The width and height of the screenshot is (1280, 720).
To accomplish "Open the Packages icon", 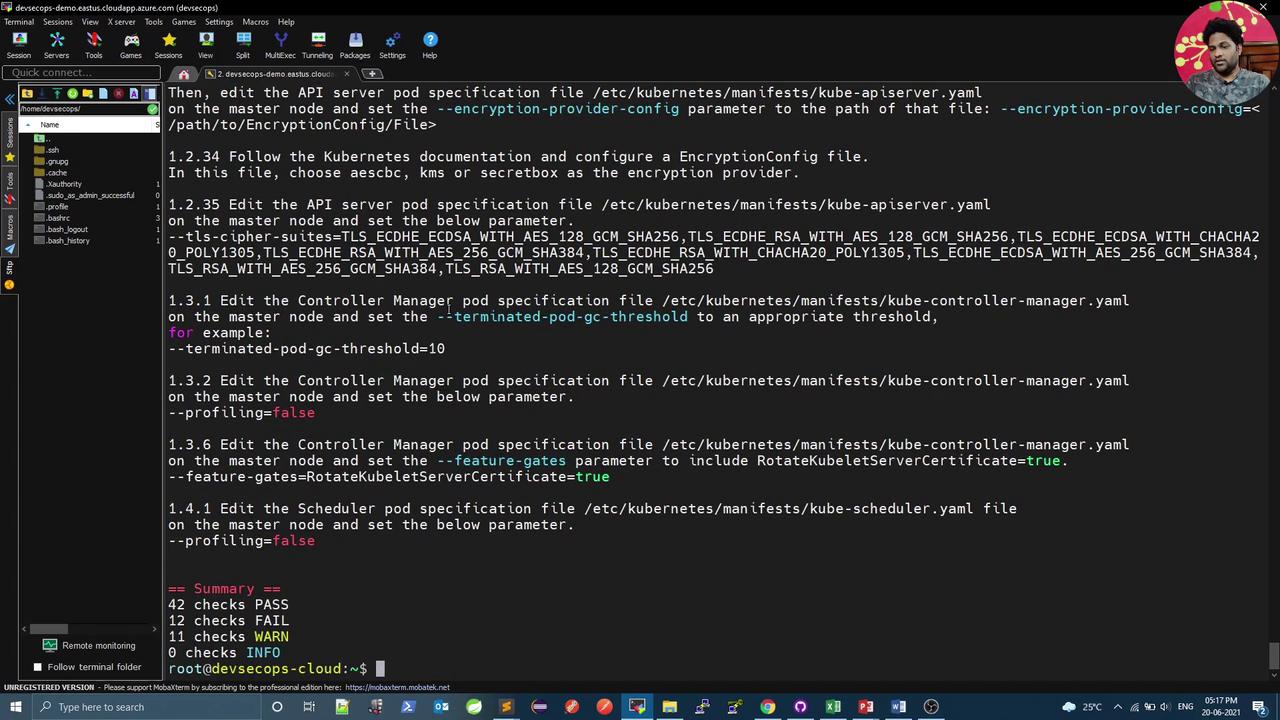I will coord(355,44).
